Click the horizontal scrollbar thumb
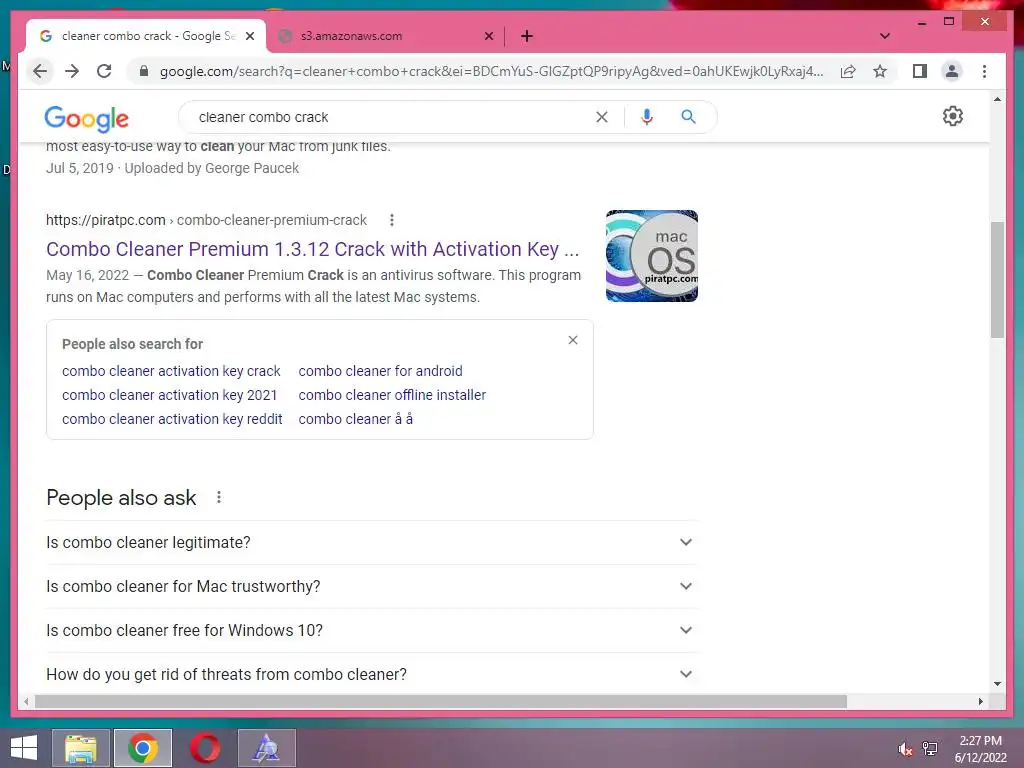Image resolution: width=1024 pixels, height=768 pixels. (441, 701)
